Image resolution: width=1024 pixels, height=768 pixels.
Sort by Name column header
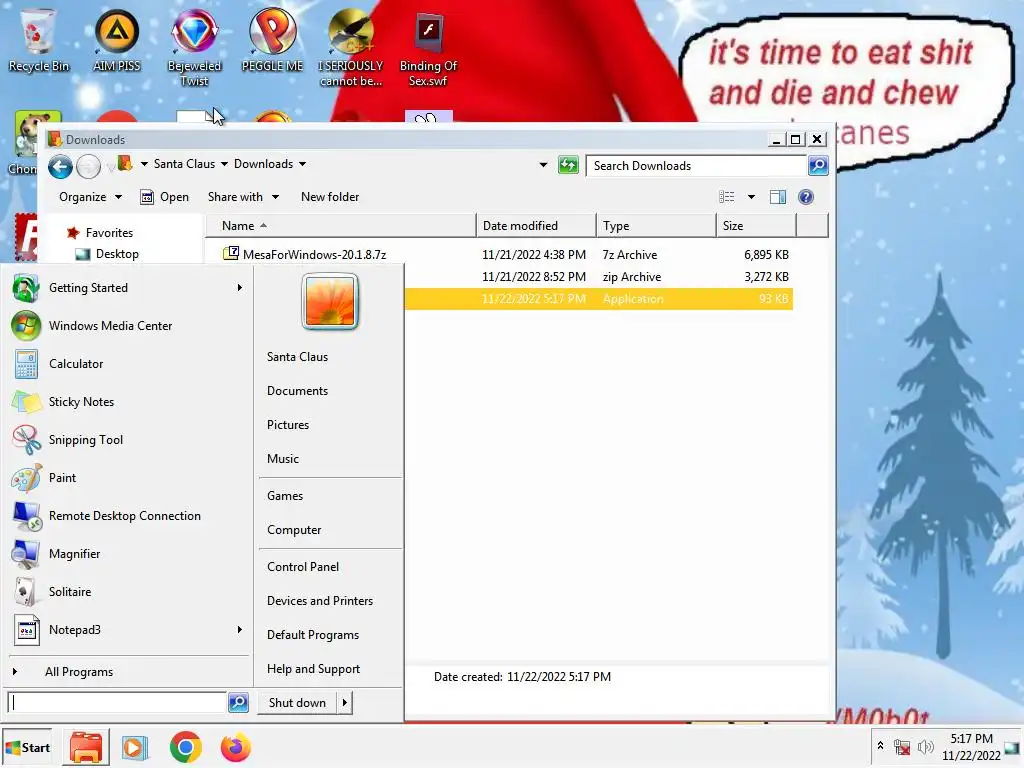(341, 225)
